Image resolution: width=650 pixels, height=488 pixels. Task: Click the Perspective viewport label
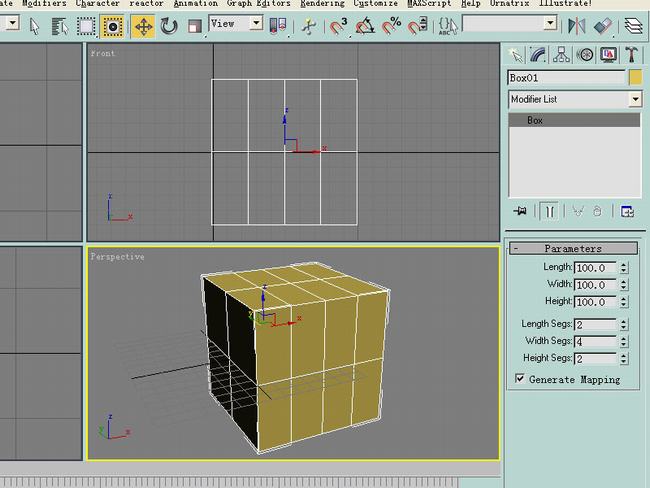(117, 257)
